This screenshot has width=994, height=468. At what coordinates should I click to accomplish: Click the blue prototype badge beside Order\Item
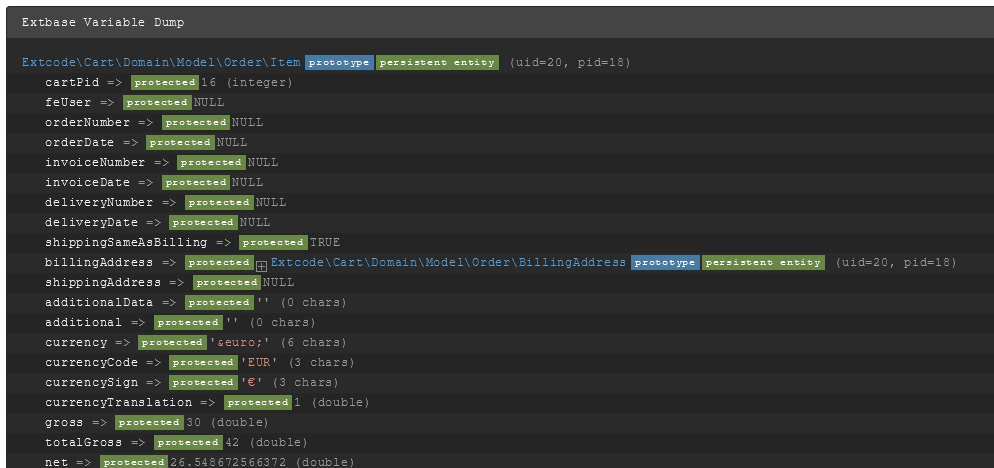tap(339, 62)
